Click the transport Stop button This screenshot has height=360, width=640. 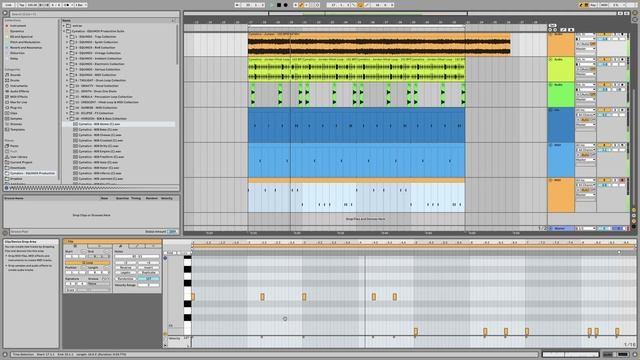tap(279, 5)
